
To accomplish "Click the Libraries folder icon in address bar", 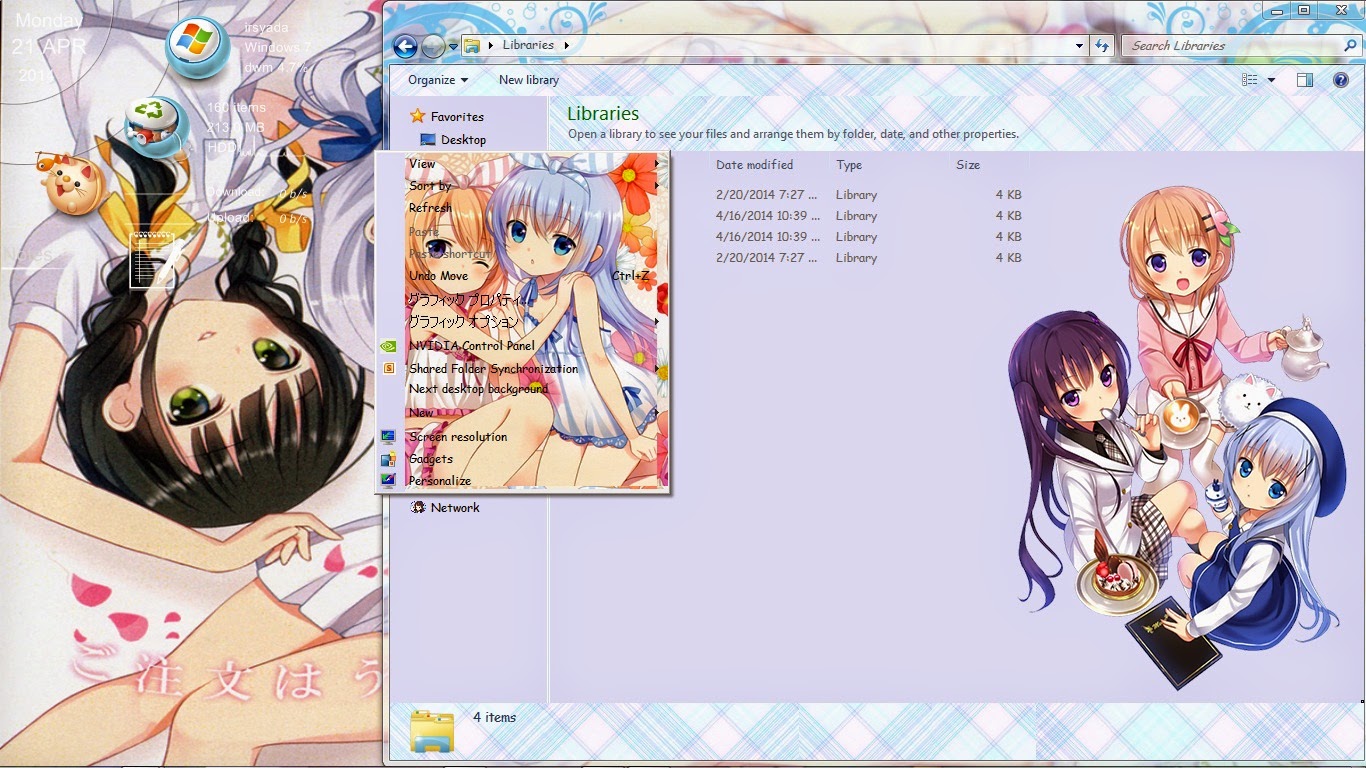I will 472,46.
